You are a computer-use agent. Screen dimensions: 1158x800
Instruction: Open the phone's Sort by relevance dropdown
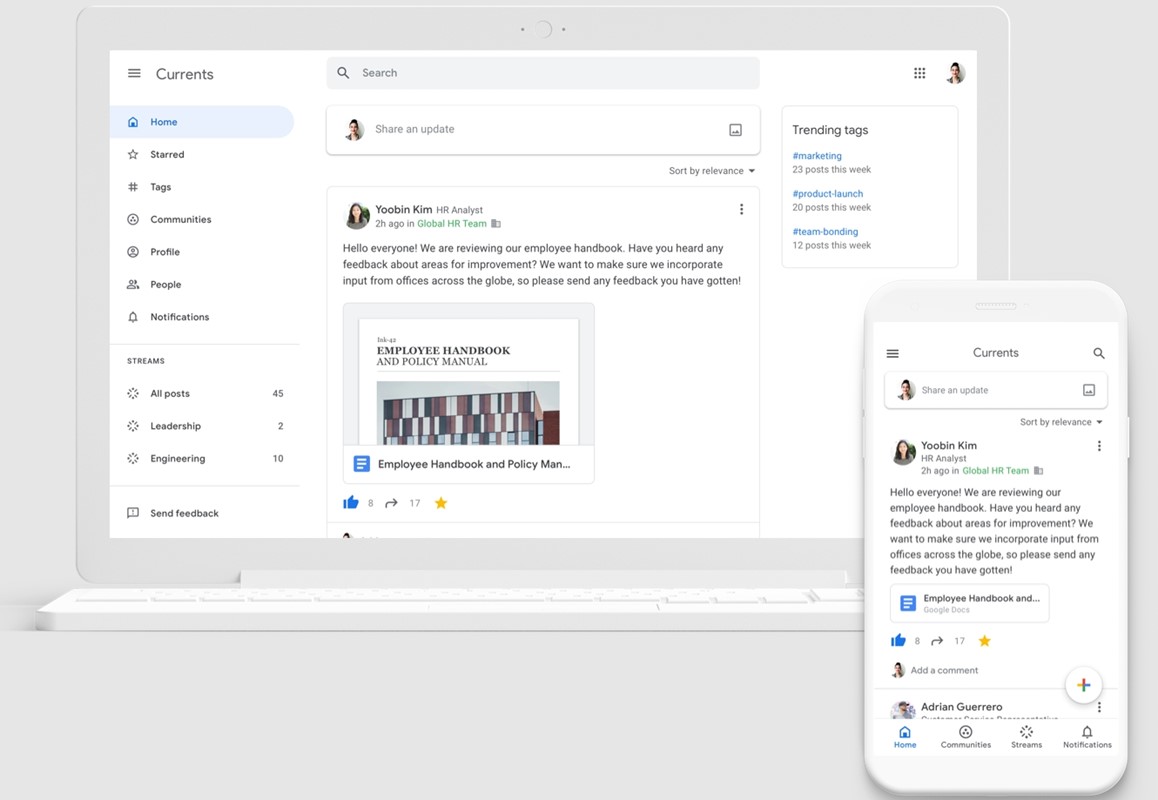[1061, 422]
